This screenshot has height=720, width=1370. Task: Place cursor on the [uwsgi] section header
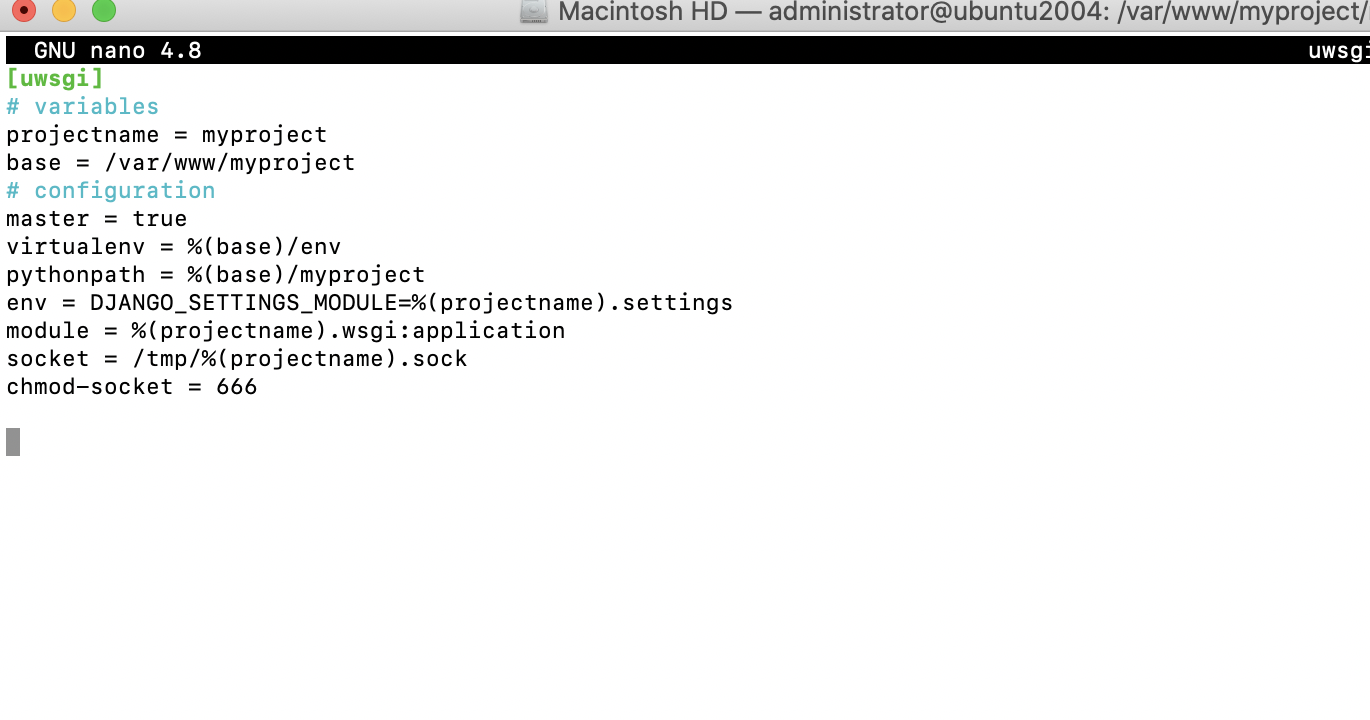pos(55,78)
